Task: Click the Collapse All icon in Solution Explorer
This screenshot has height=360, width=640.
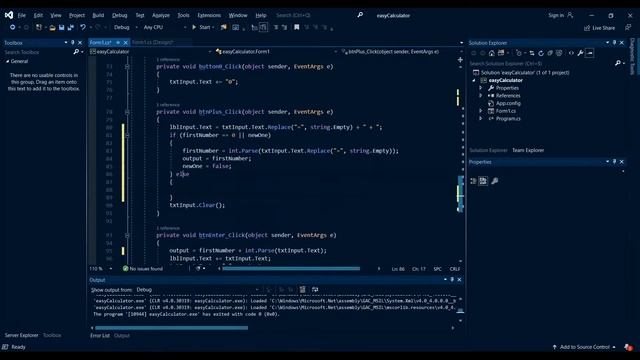Action: coord(550,53)
